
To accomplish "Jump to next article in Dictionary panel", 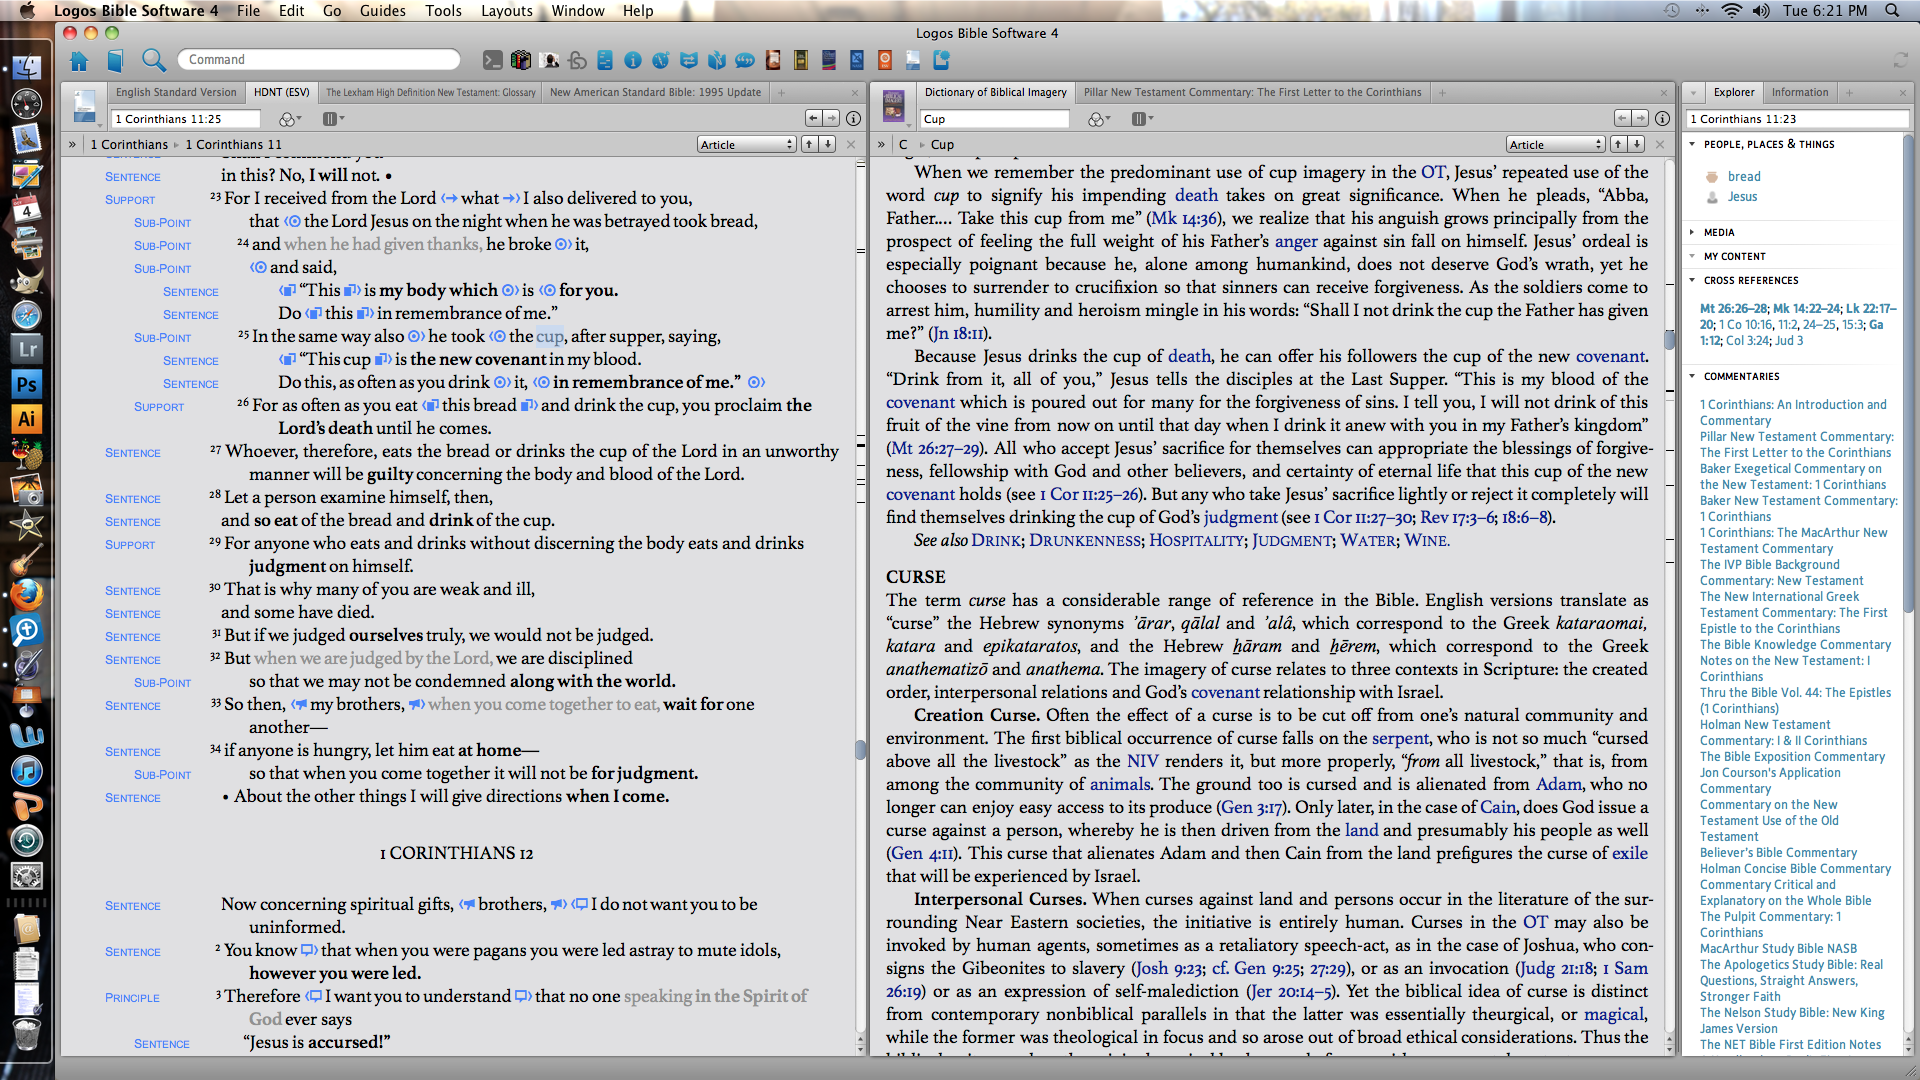I will (1637, 144).
